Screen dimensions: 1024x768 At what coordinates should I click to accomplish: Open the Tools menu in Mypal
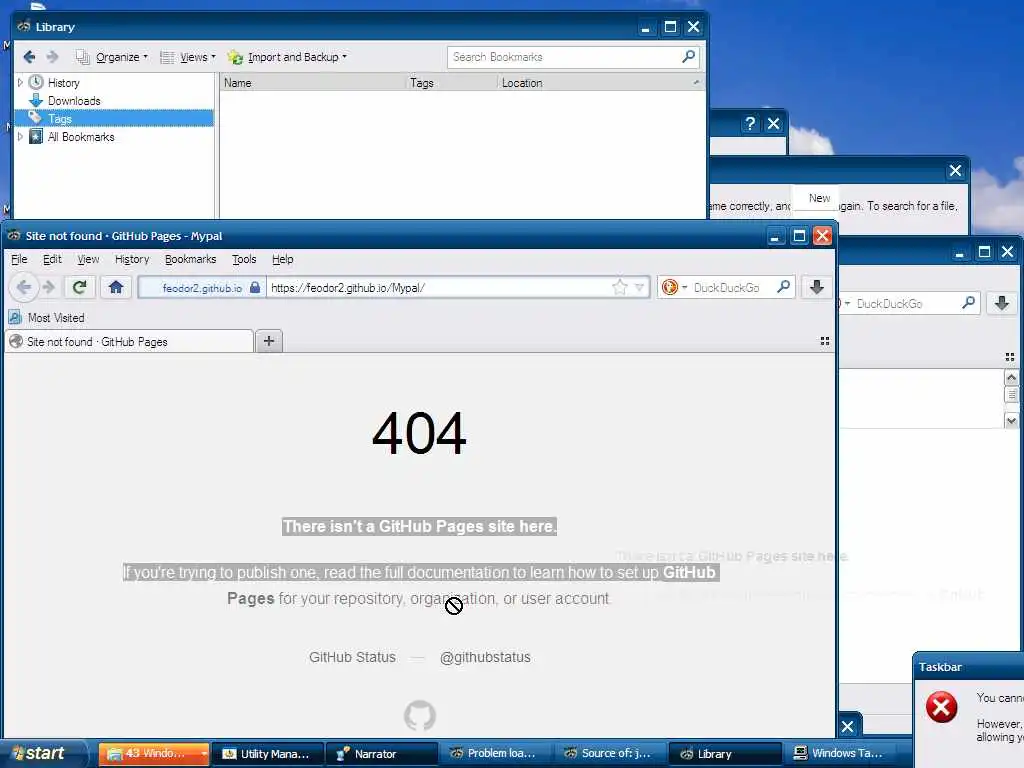(x=244, y=259)
